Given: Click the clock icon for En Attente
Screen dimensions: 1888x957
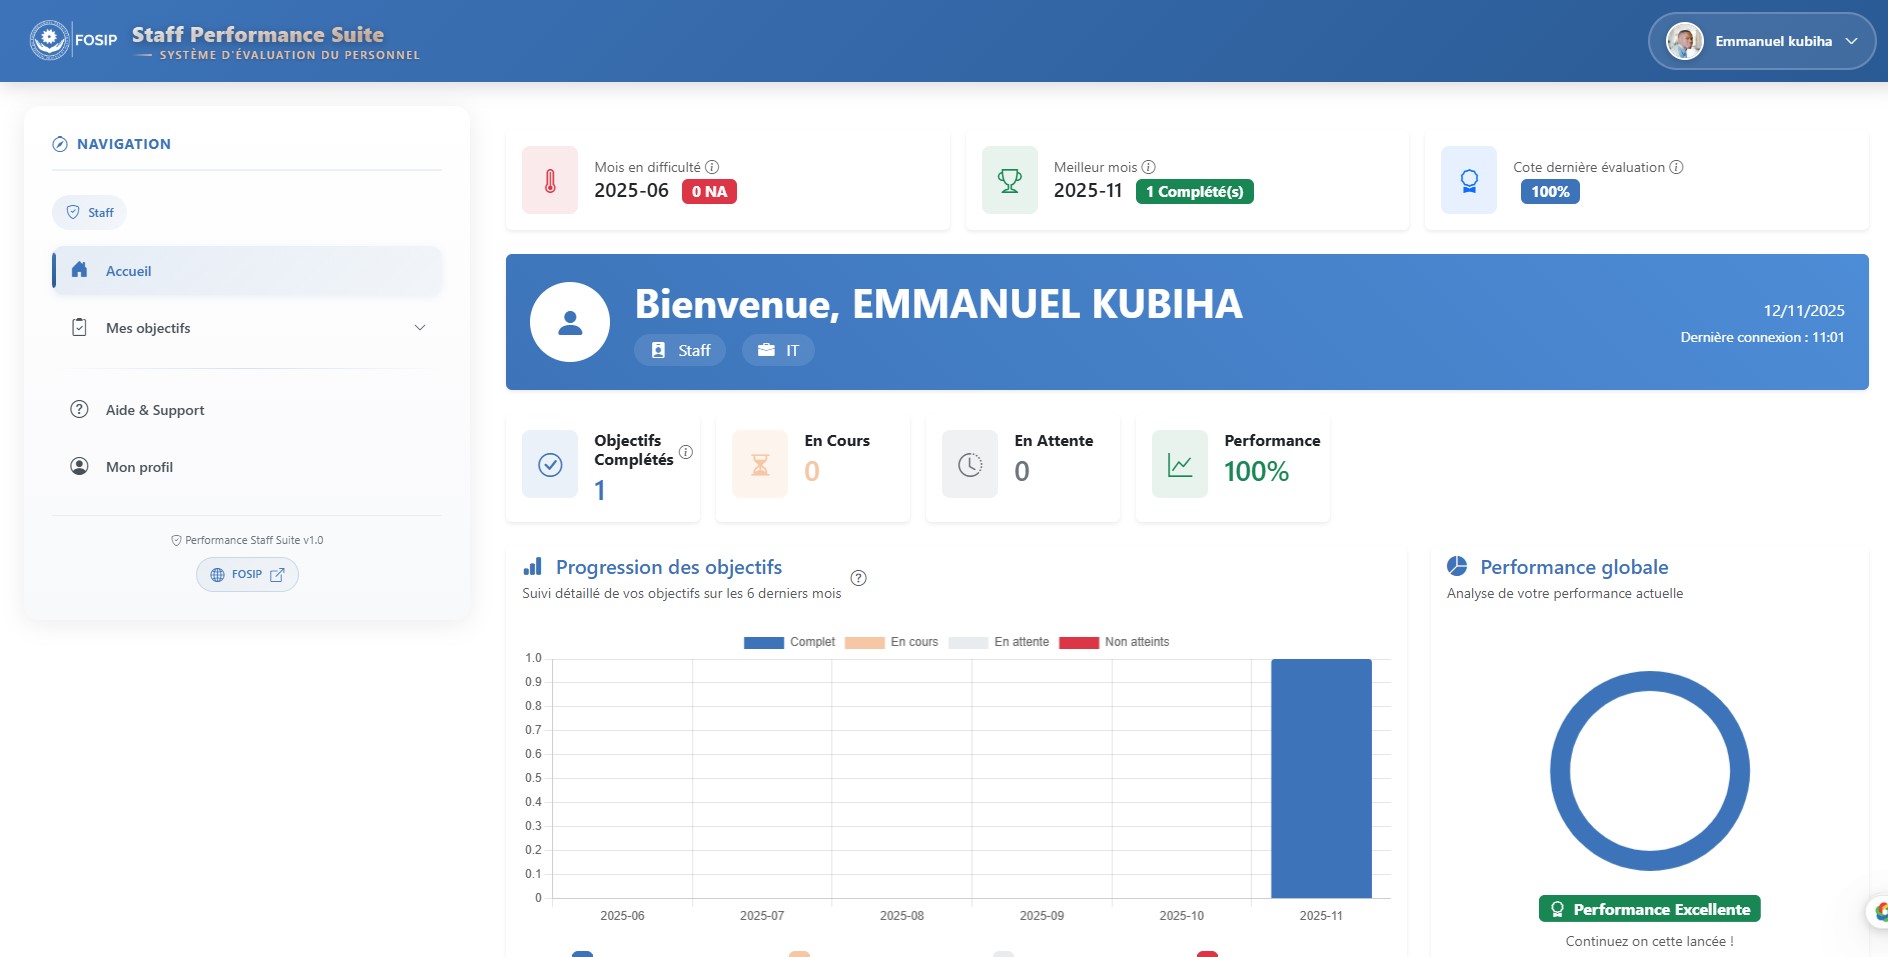Looking at the screenshot, I should [970, 464].
